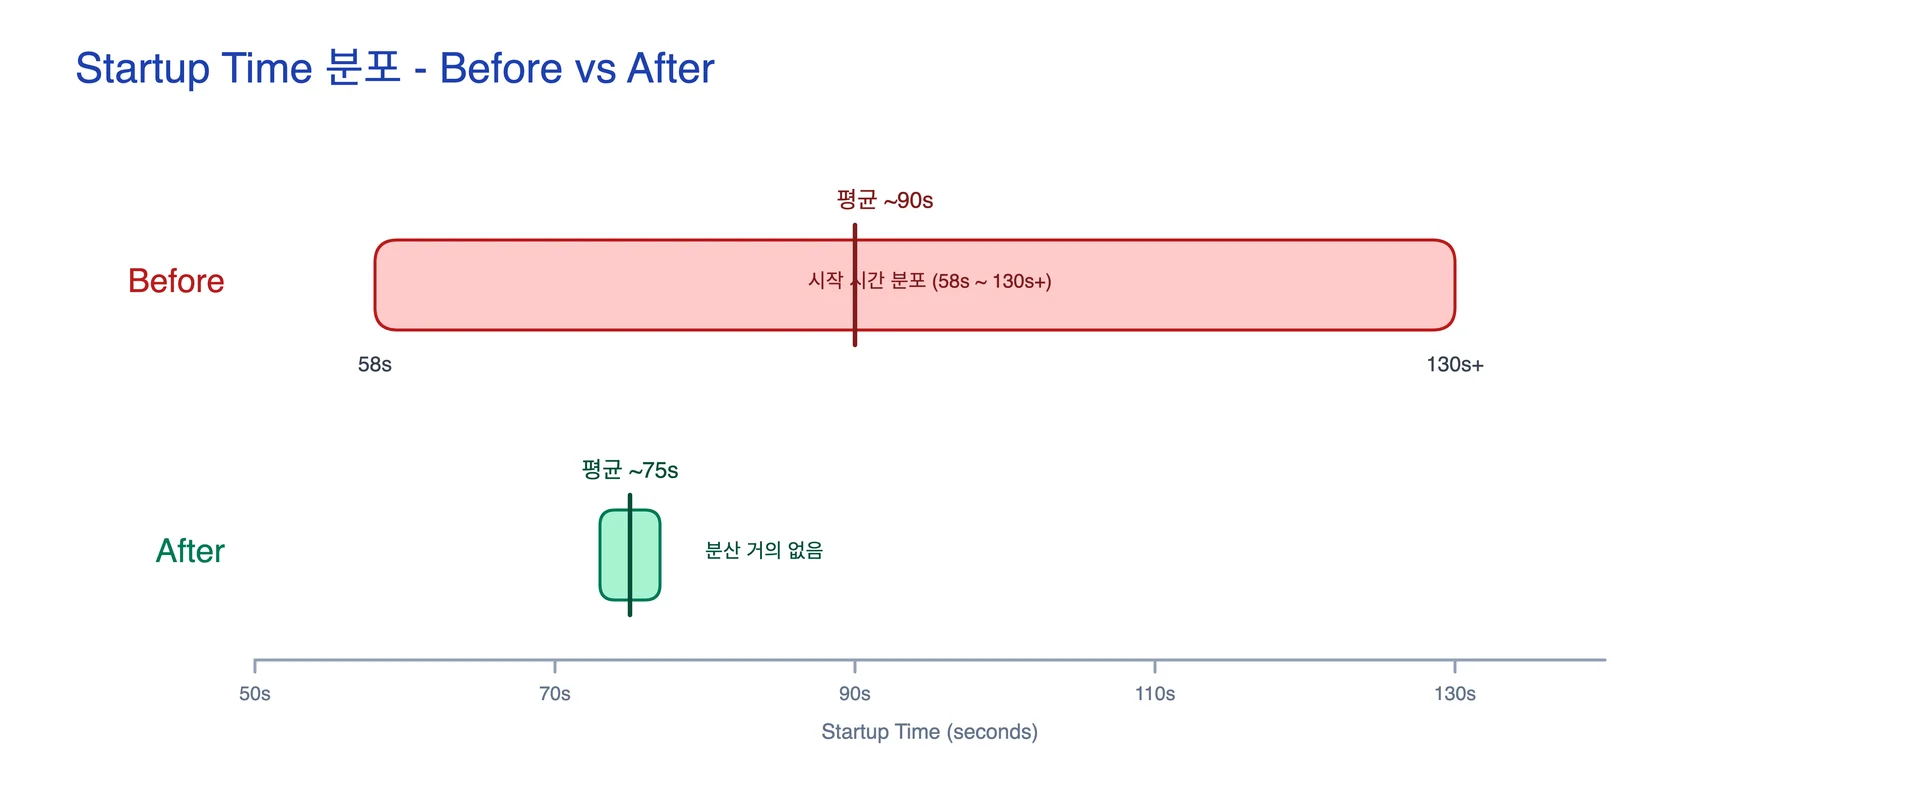
Task: Select the "분산 거의 없음" annotation
Action: click(764, 551)
